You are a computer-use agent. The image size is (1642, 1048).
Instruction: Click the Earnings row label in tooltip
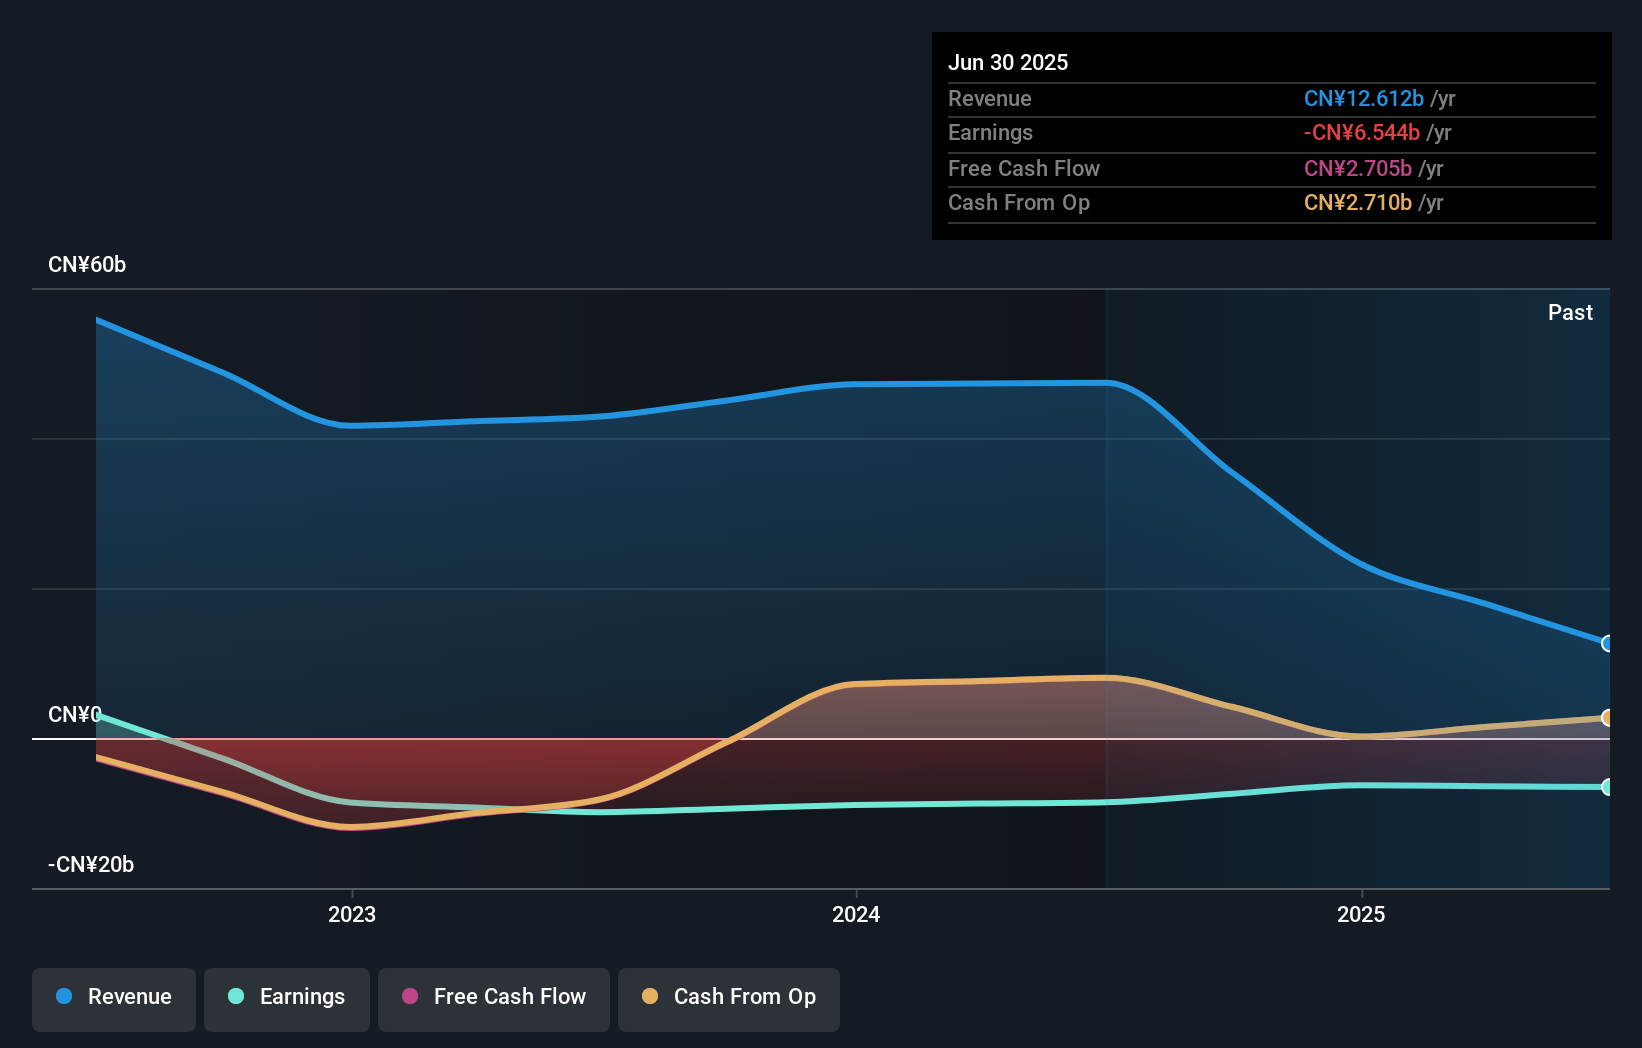click(x=991, y=133)
